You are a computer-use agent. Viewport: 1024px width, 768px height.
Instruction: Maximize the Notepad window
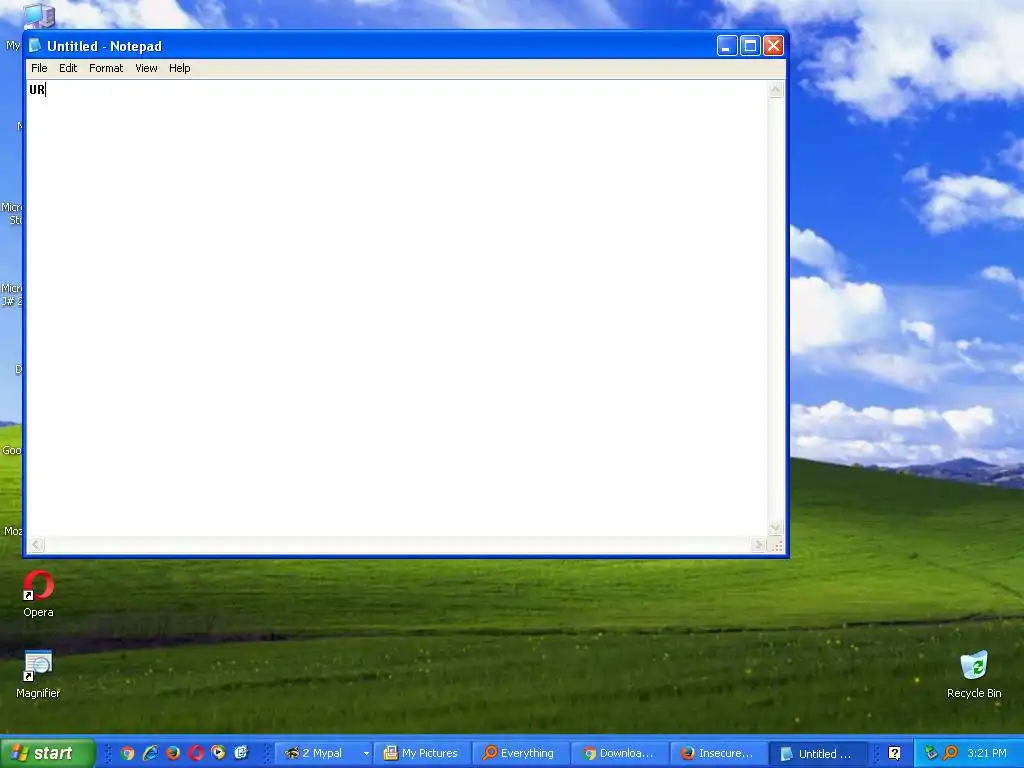750,46
